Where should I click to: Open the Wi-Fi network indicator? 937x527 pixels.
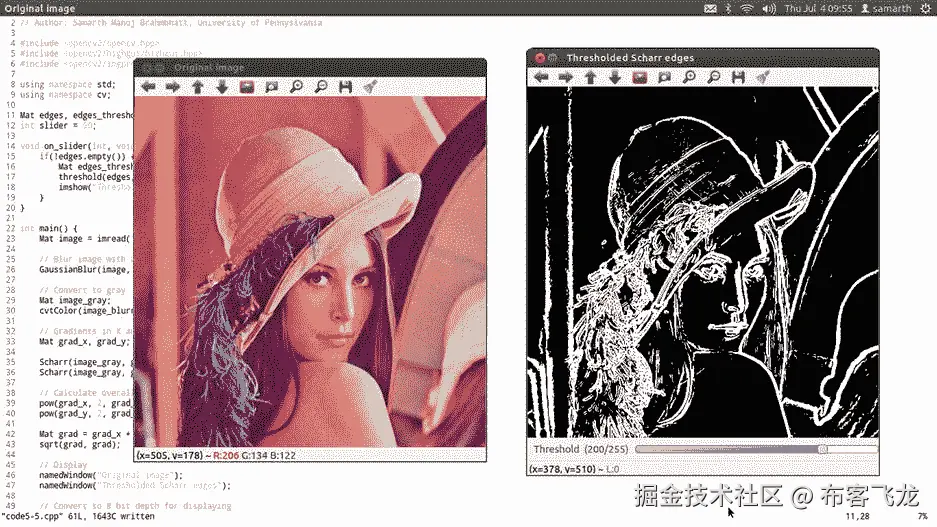[747, 8]
